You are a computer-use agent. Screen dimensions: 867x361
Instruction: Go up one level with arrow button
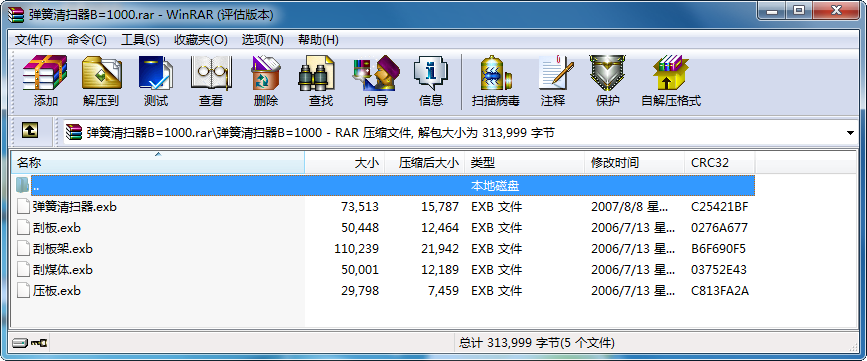point(30,130)
